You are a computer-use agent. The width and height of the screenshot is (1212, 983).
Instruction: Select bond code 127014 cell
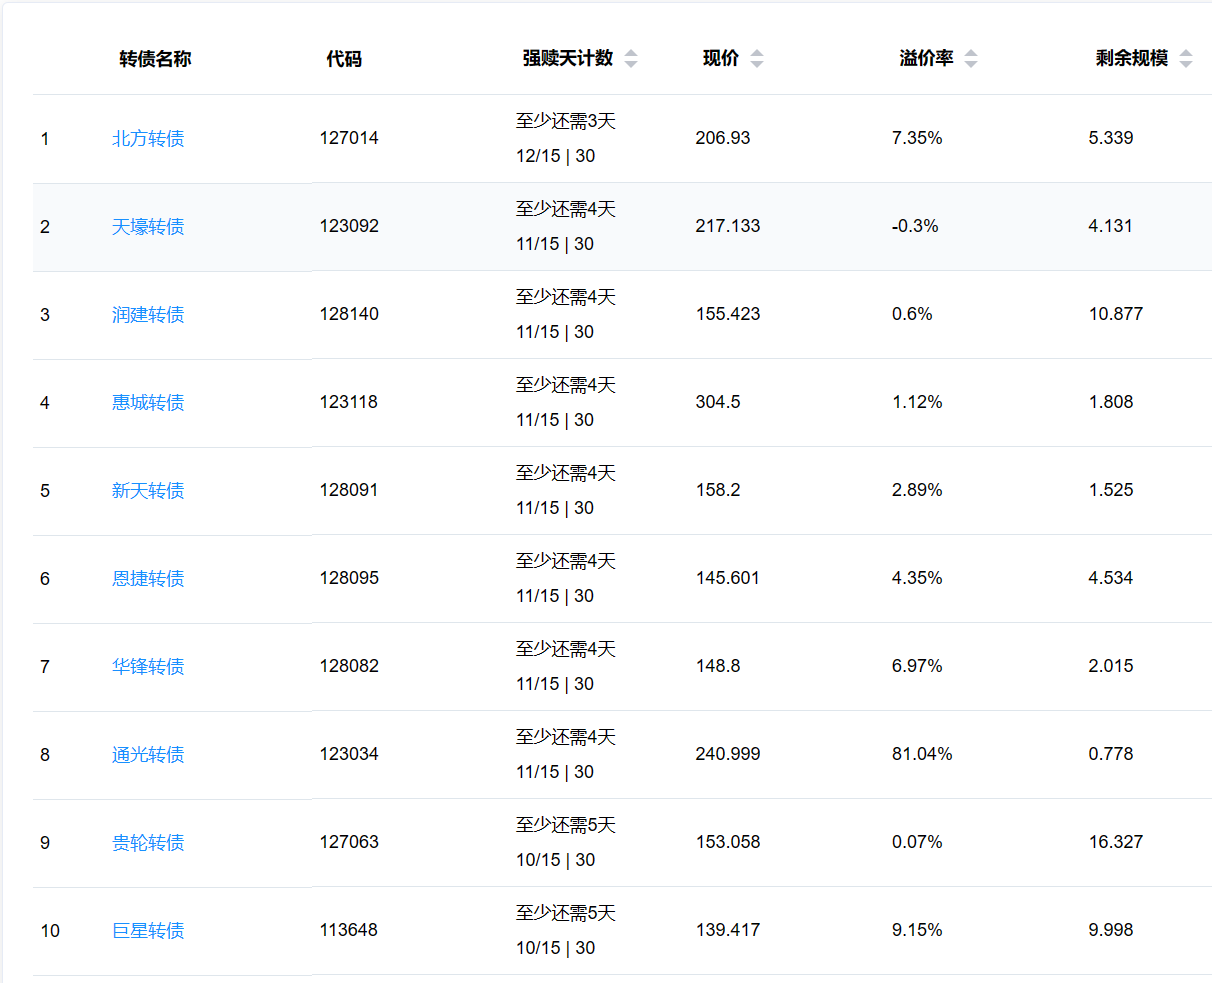(x=349, y=138)
